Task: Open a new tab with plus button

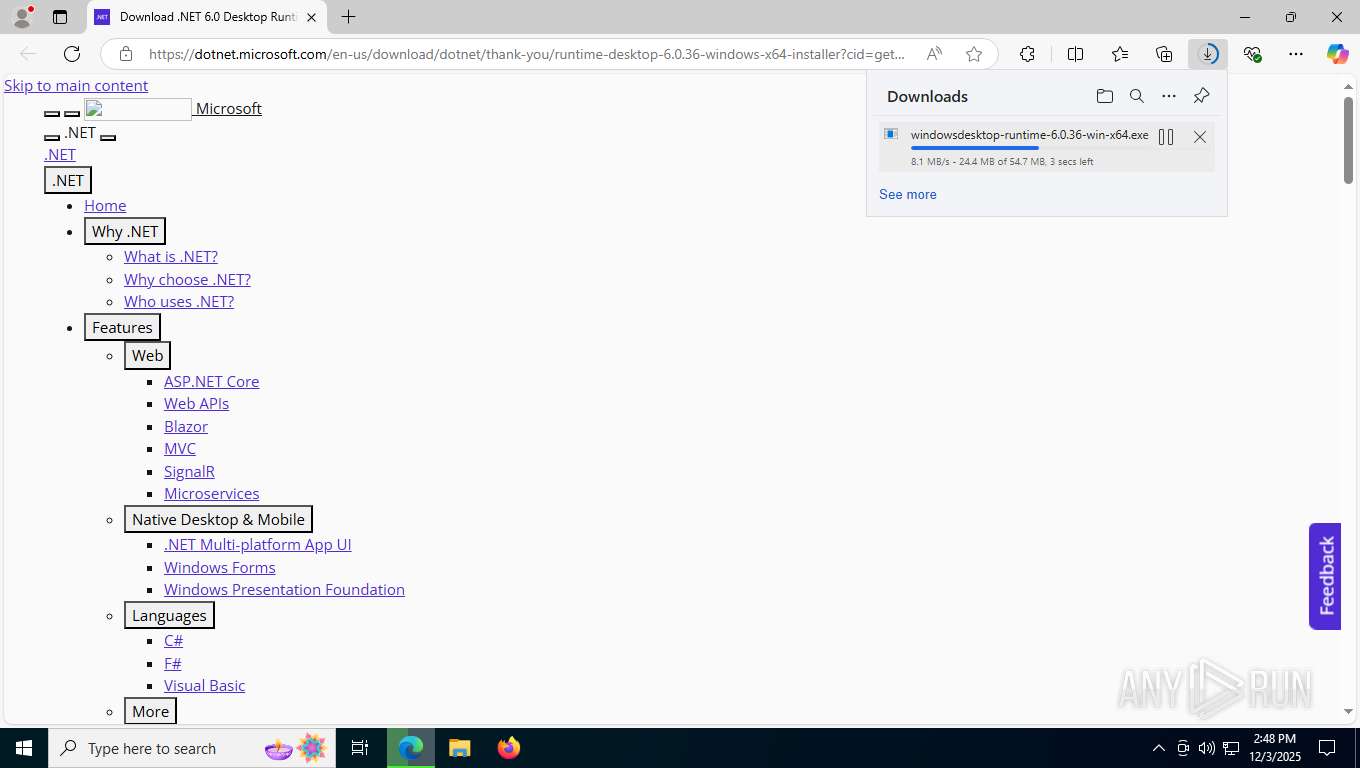Action: click(x=348, y=17)
